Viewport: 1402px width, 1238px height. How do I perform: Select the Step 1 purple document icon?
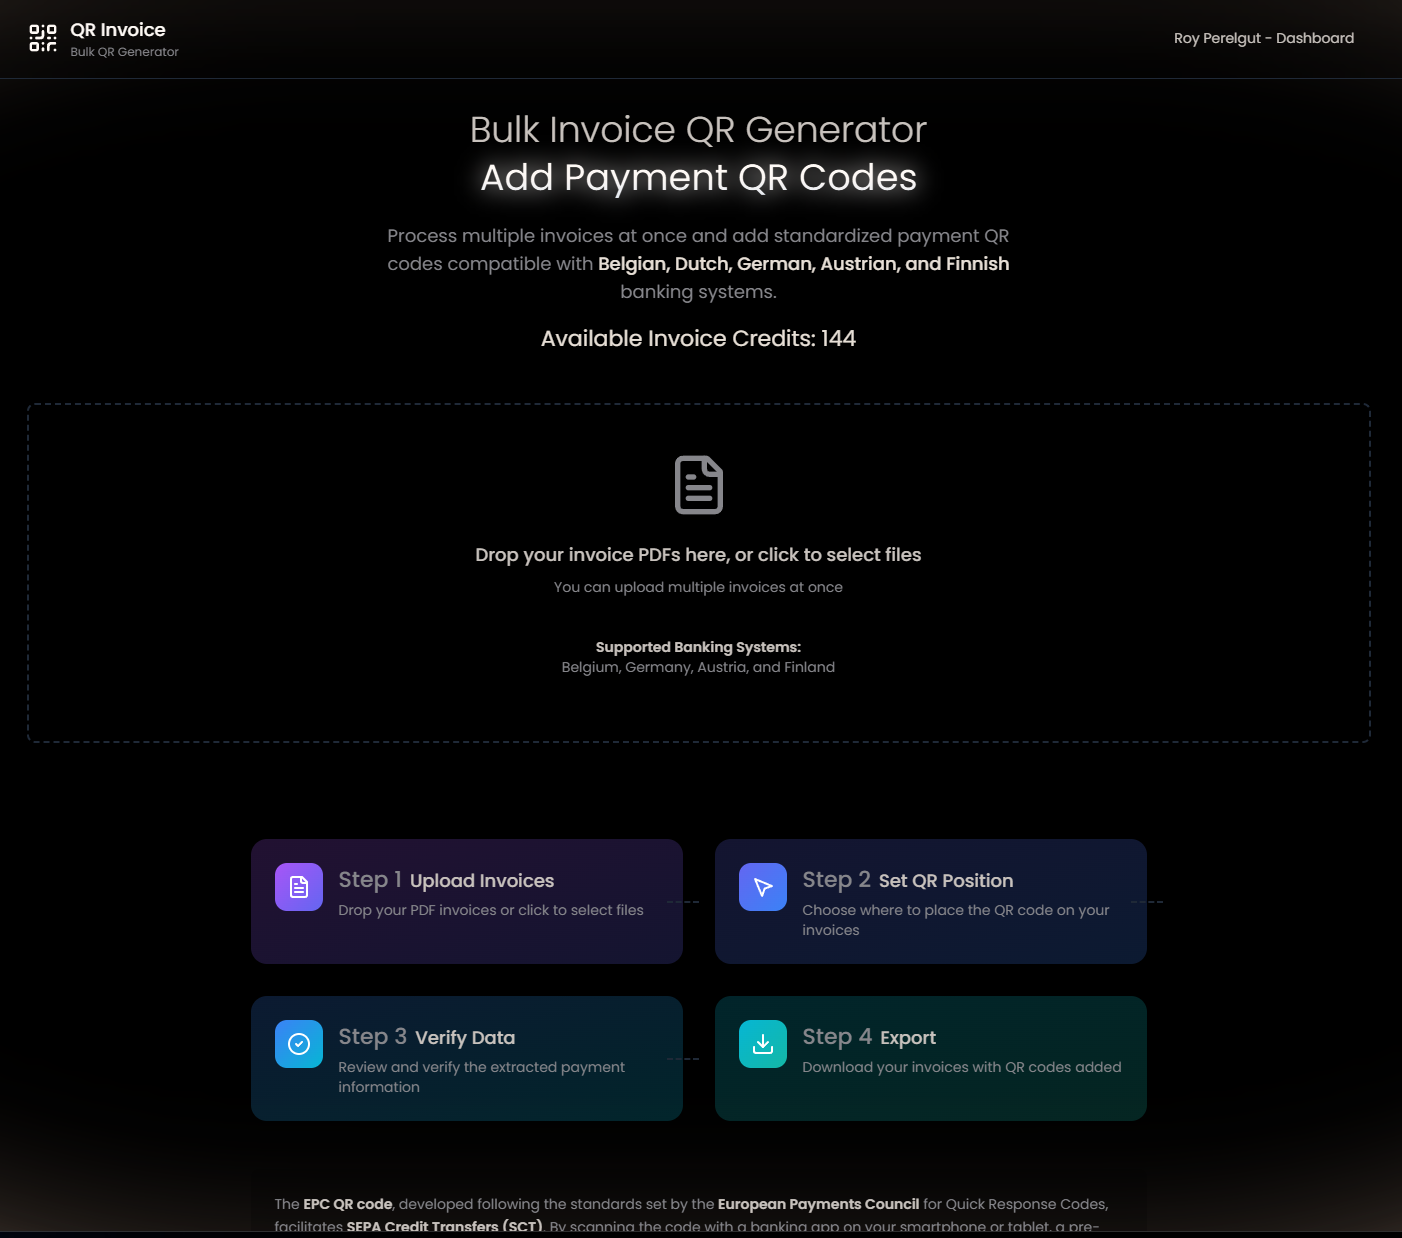tap(298, 886)
